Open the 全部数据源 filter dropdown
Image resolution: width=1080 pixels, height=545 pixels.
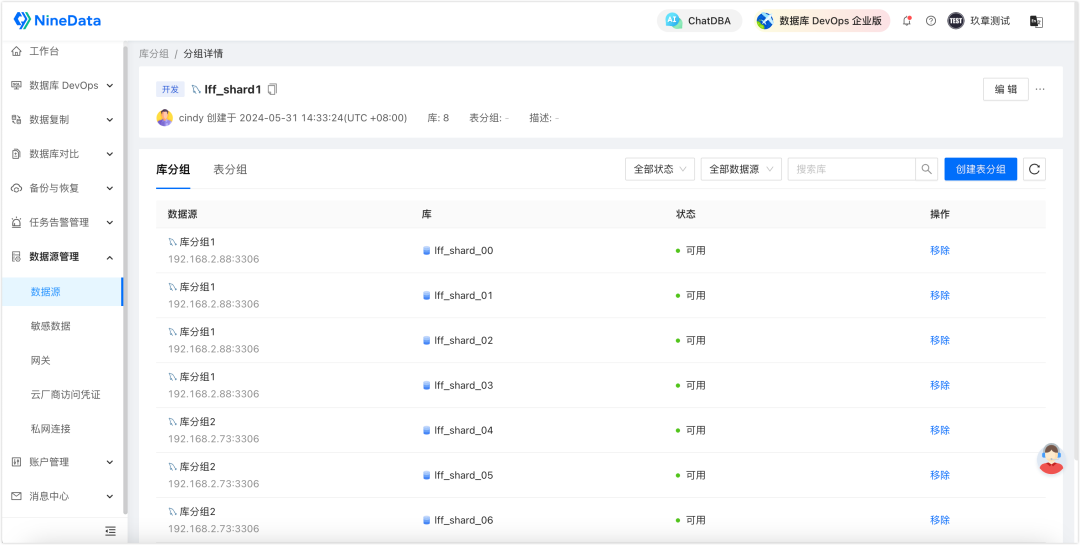tap(741, 169)
